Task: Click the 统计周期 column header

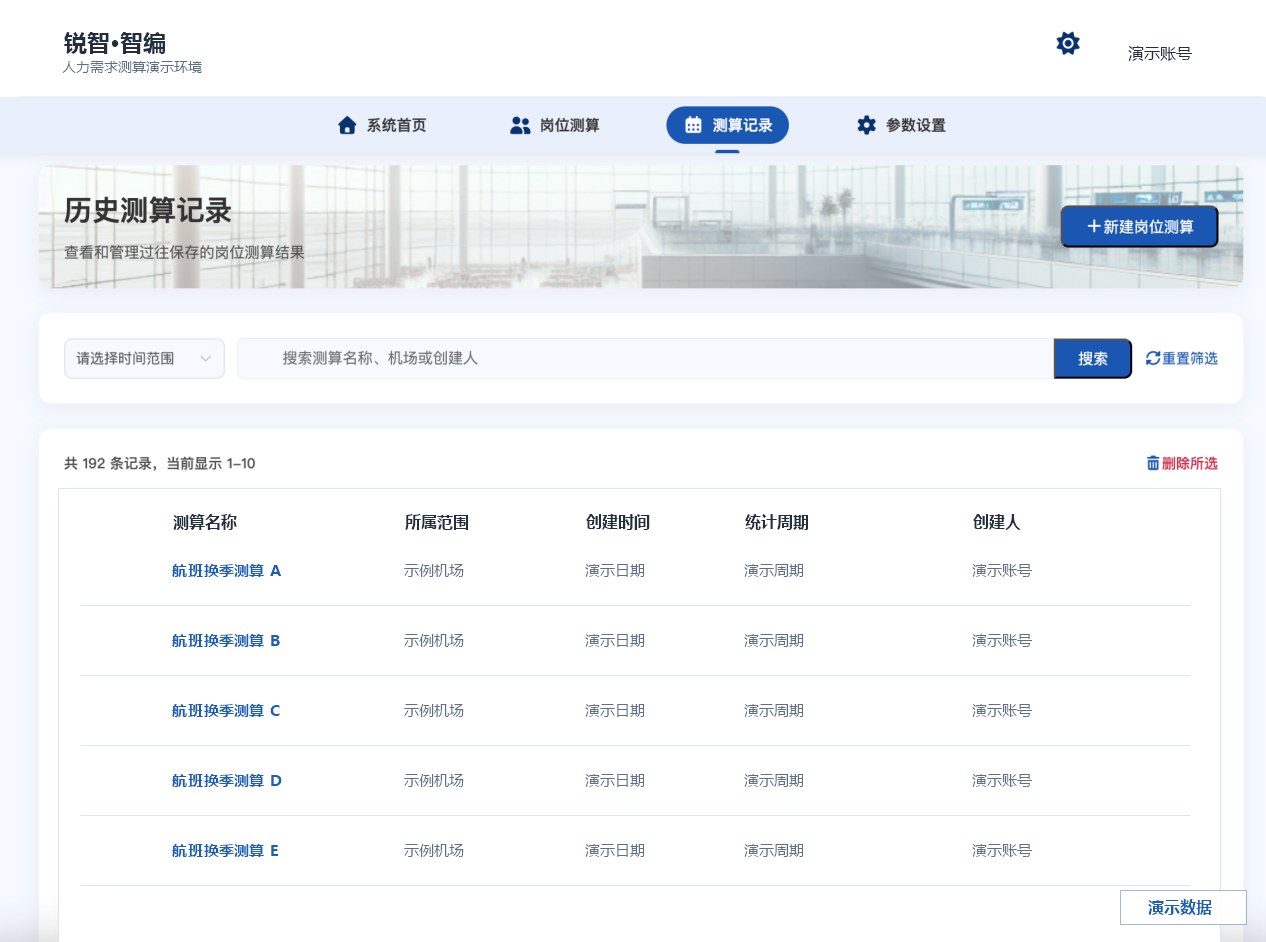Action: pos(777,522)
